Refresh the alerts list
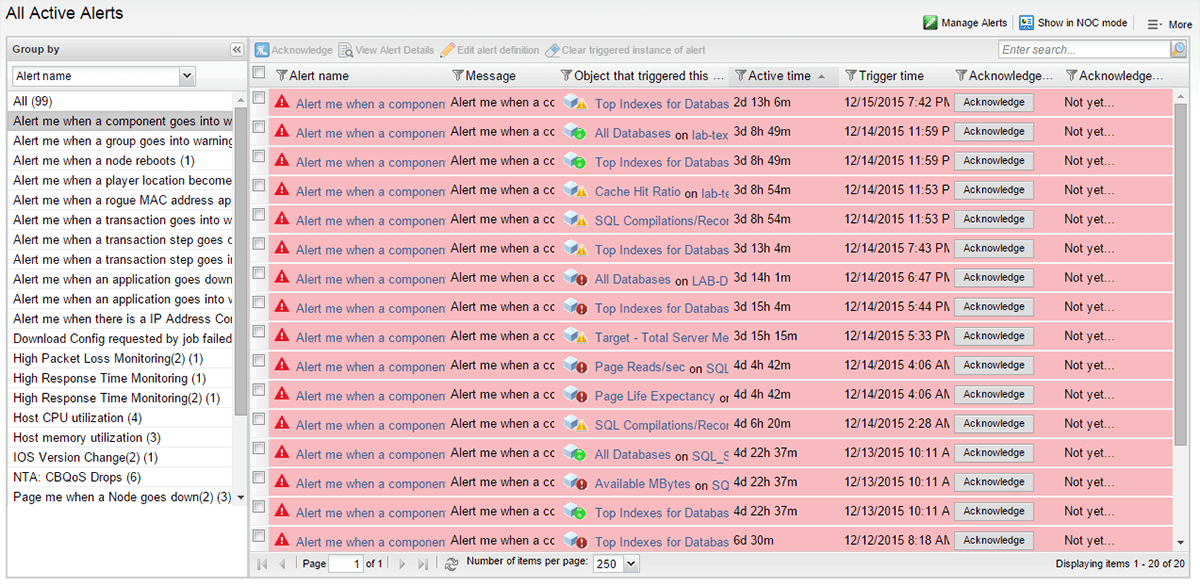 pyautogui.click(x=451, y=563)
